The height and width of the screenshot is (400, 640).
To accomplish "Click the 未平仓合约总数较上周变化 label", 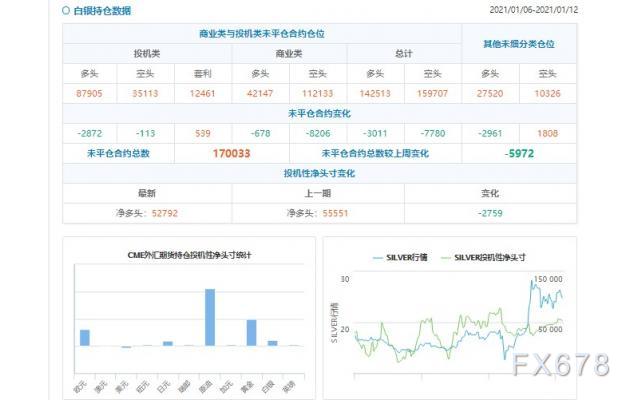I will click(375, 153).
